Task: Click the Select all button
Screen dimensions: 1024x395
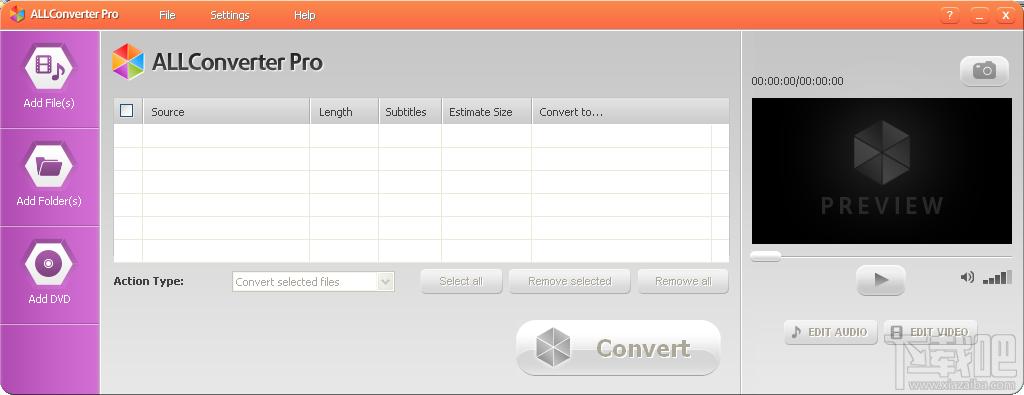Action: pyautogui.click(x=461, y=281)
